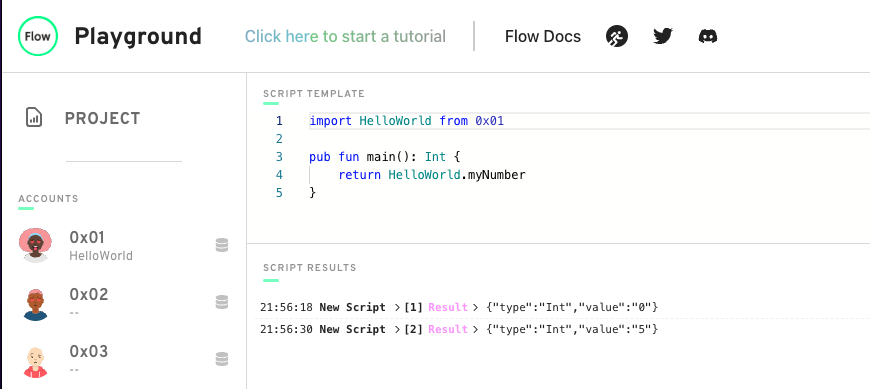The image size is (870, 389).
Task: Select the 0x01 account avatar
Action: (36, 245)
